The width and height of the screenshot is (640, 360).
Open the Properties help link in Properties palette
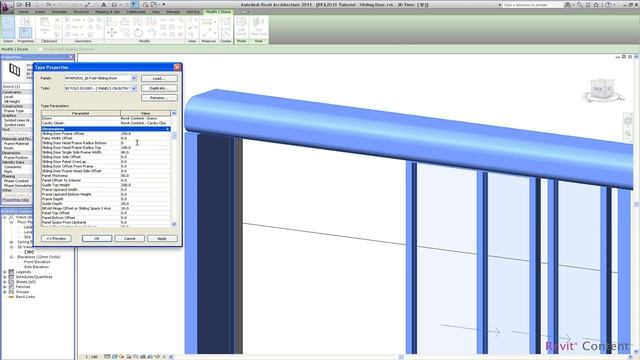[16, 200]
